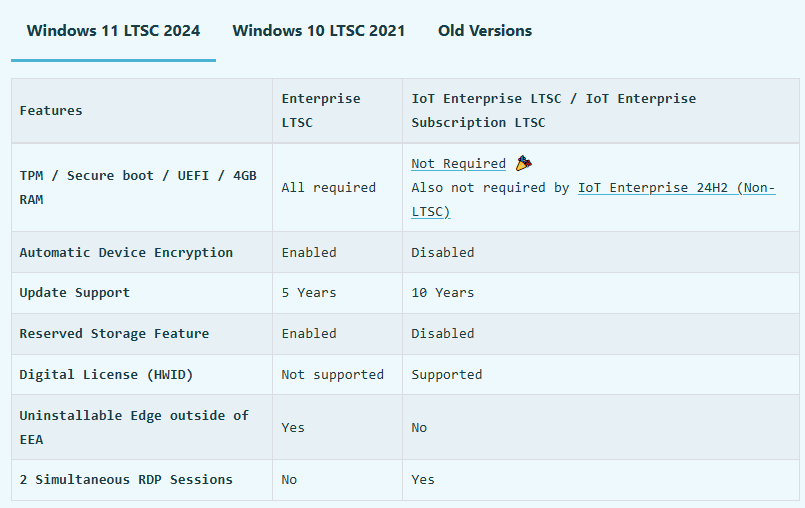Click the 10 Years cell
Image resolution: width=805 pixels, height=508 pixels.
[x=443, y=293]
